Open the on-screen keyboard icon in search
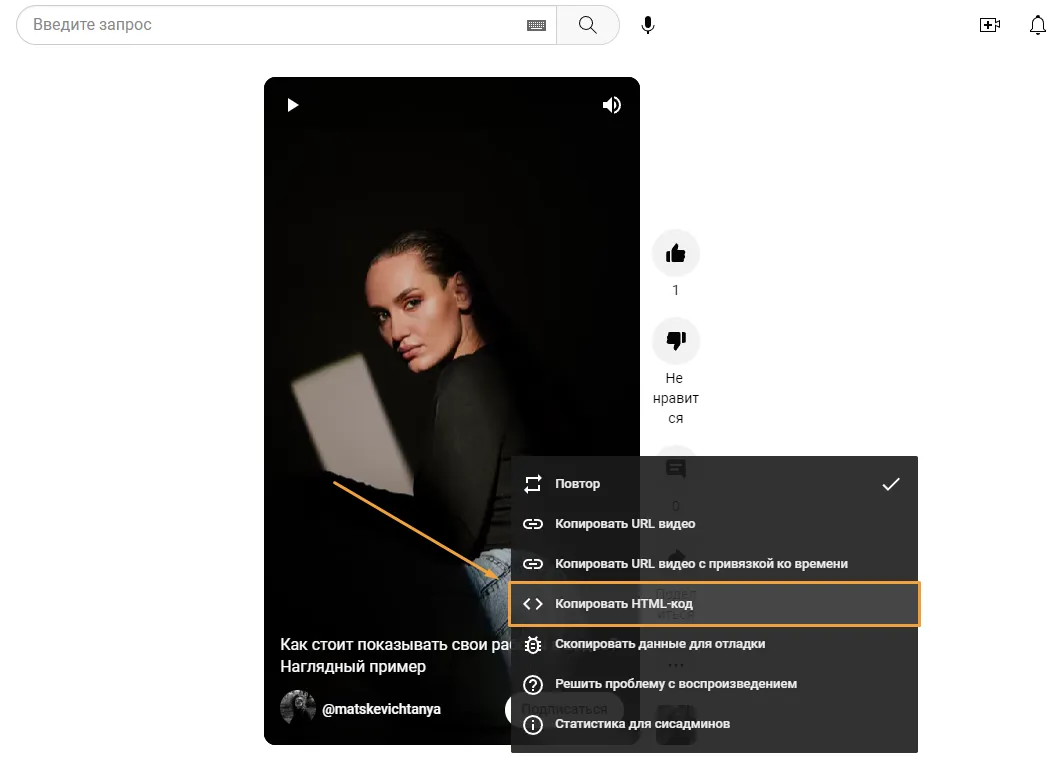Screen dimensions: 1056x764 click(x=536, y=26)
